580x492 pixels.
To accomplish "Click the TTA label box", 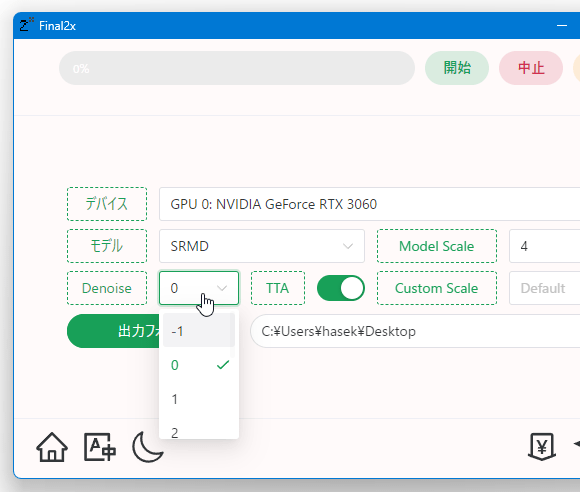I will (x=278, y=288).
